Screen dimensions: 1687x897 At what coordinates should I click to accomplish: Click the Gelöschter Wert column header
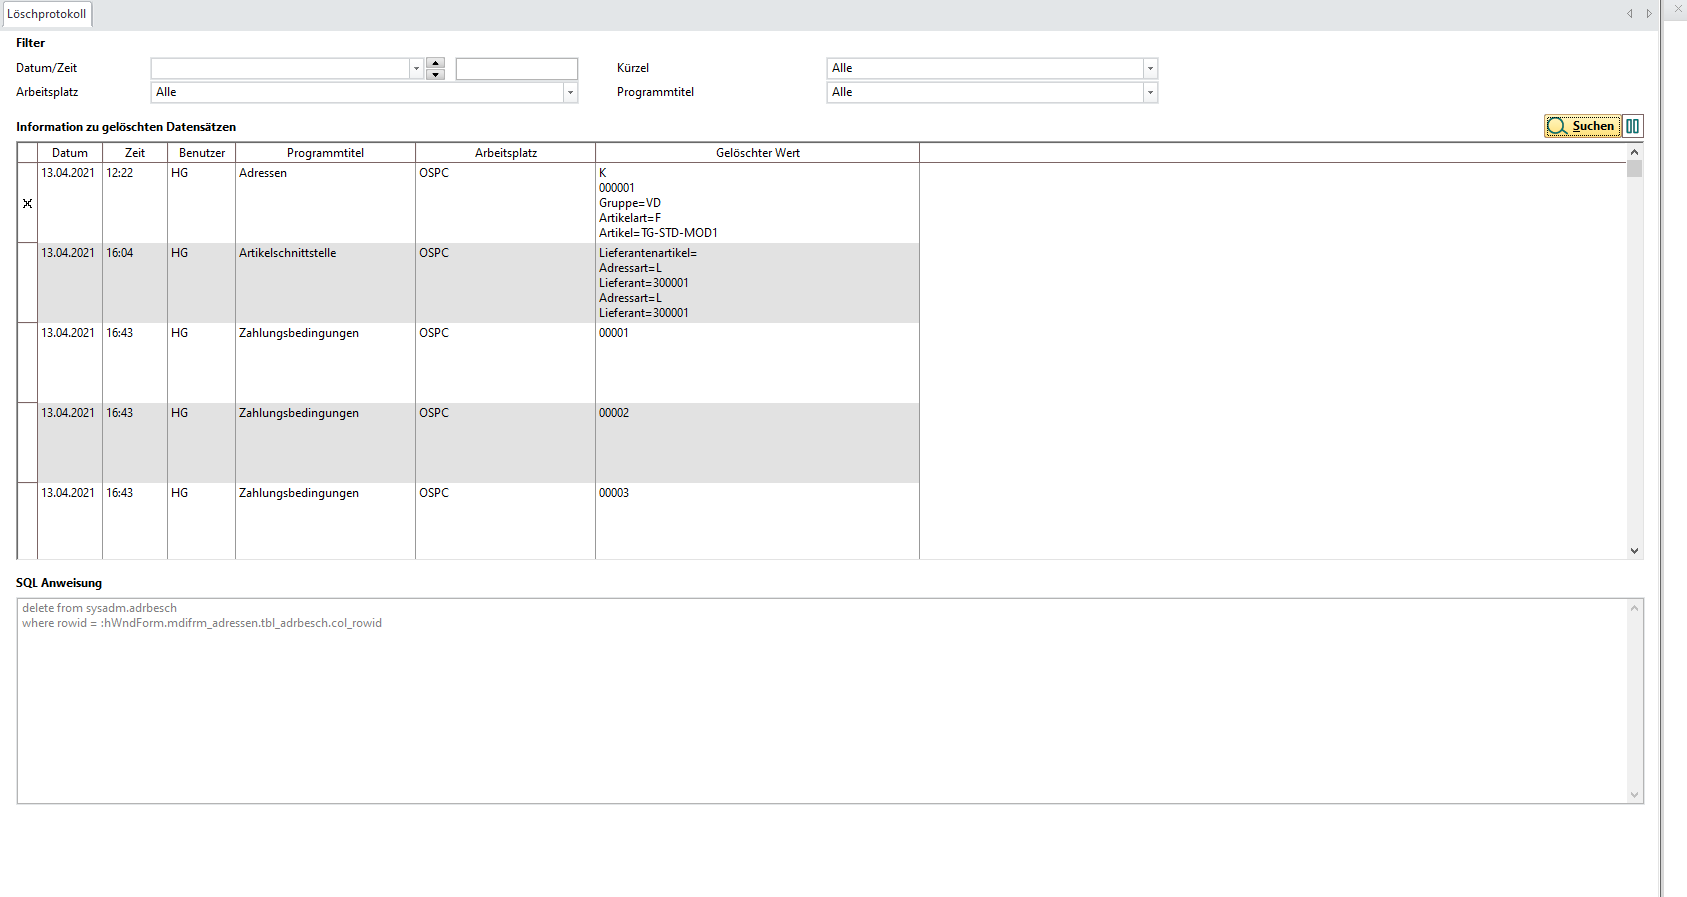tap(757, 153)
